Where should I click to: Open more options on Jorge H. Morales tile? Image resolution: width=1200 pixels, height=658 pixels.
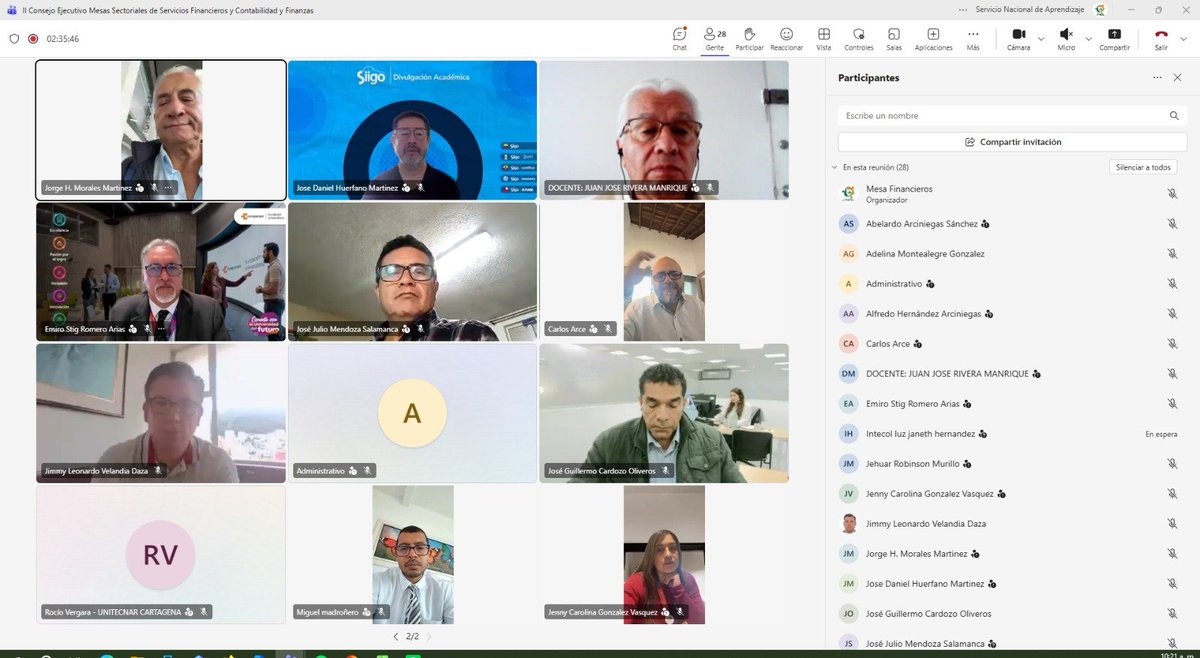(x=168, y=188)
